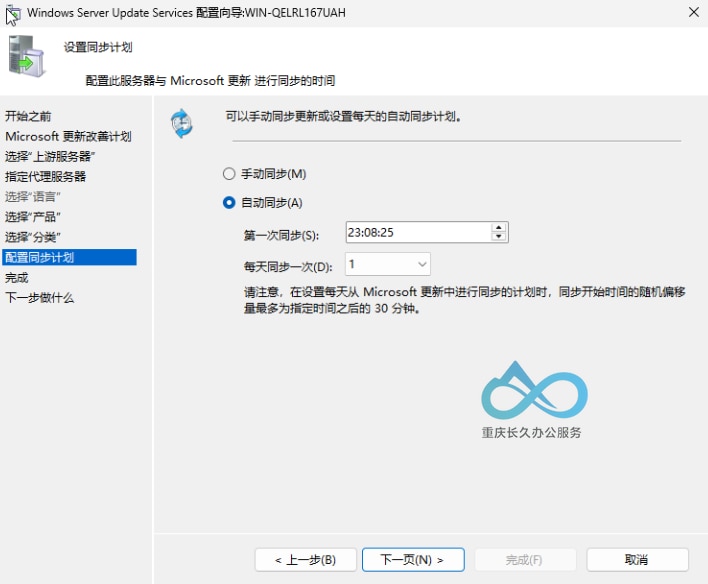The height and width of the screenshot is (584, 708).
Task: Click the 下一页(N) button
Action: pos(413,560)
